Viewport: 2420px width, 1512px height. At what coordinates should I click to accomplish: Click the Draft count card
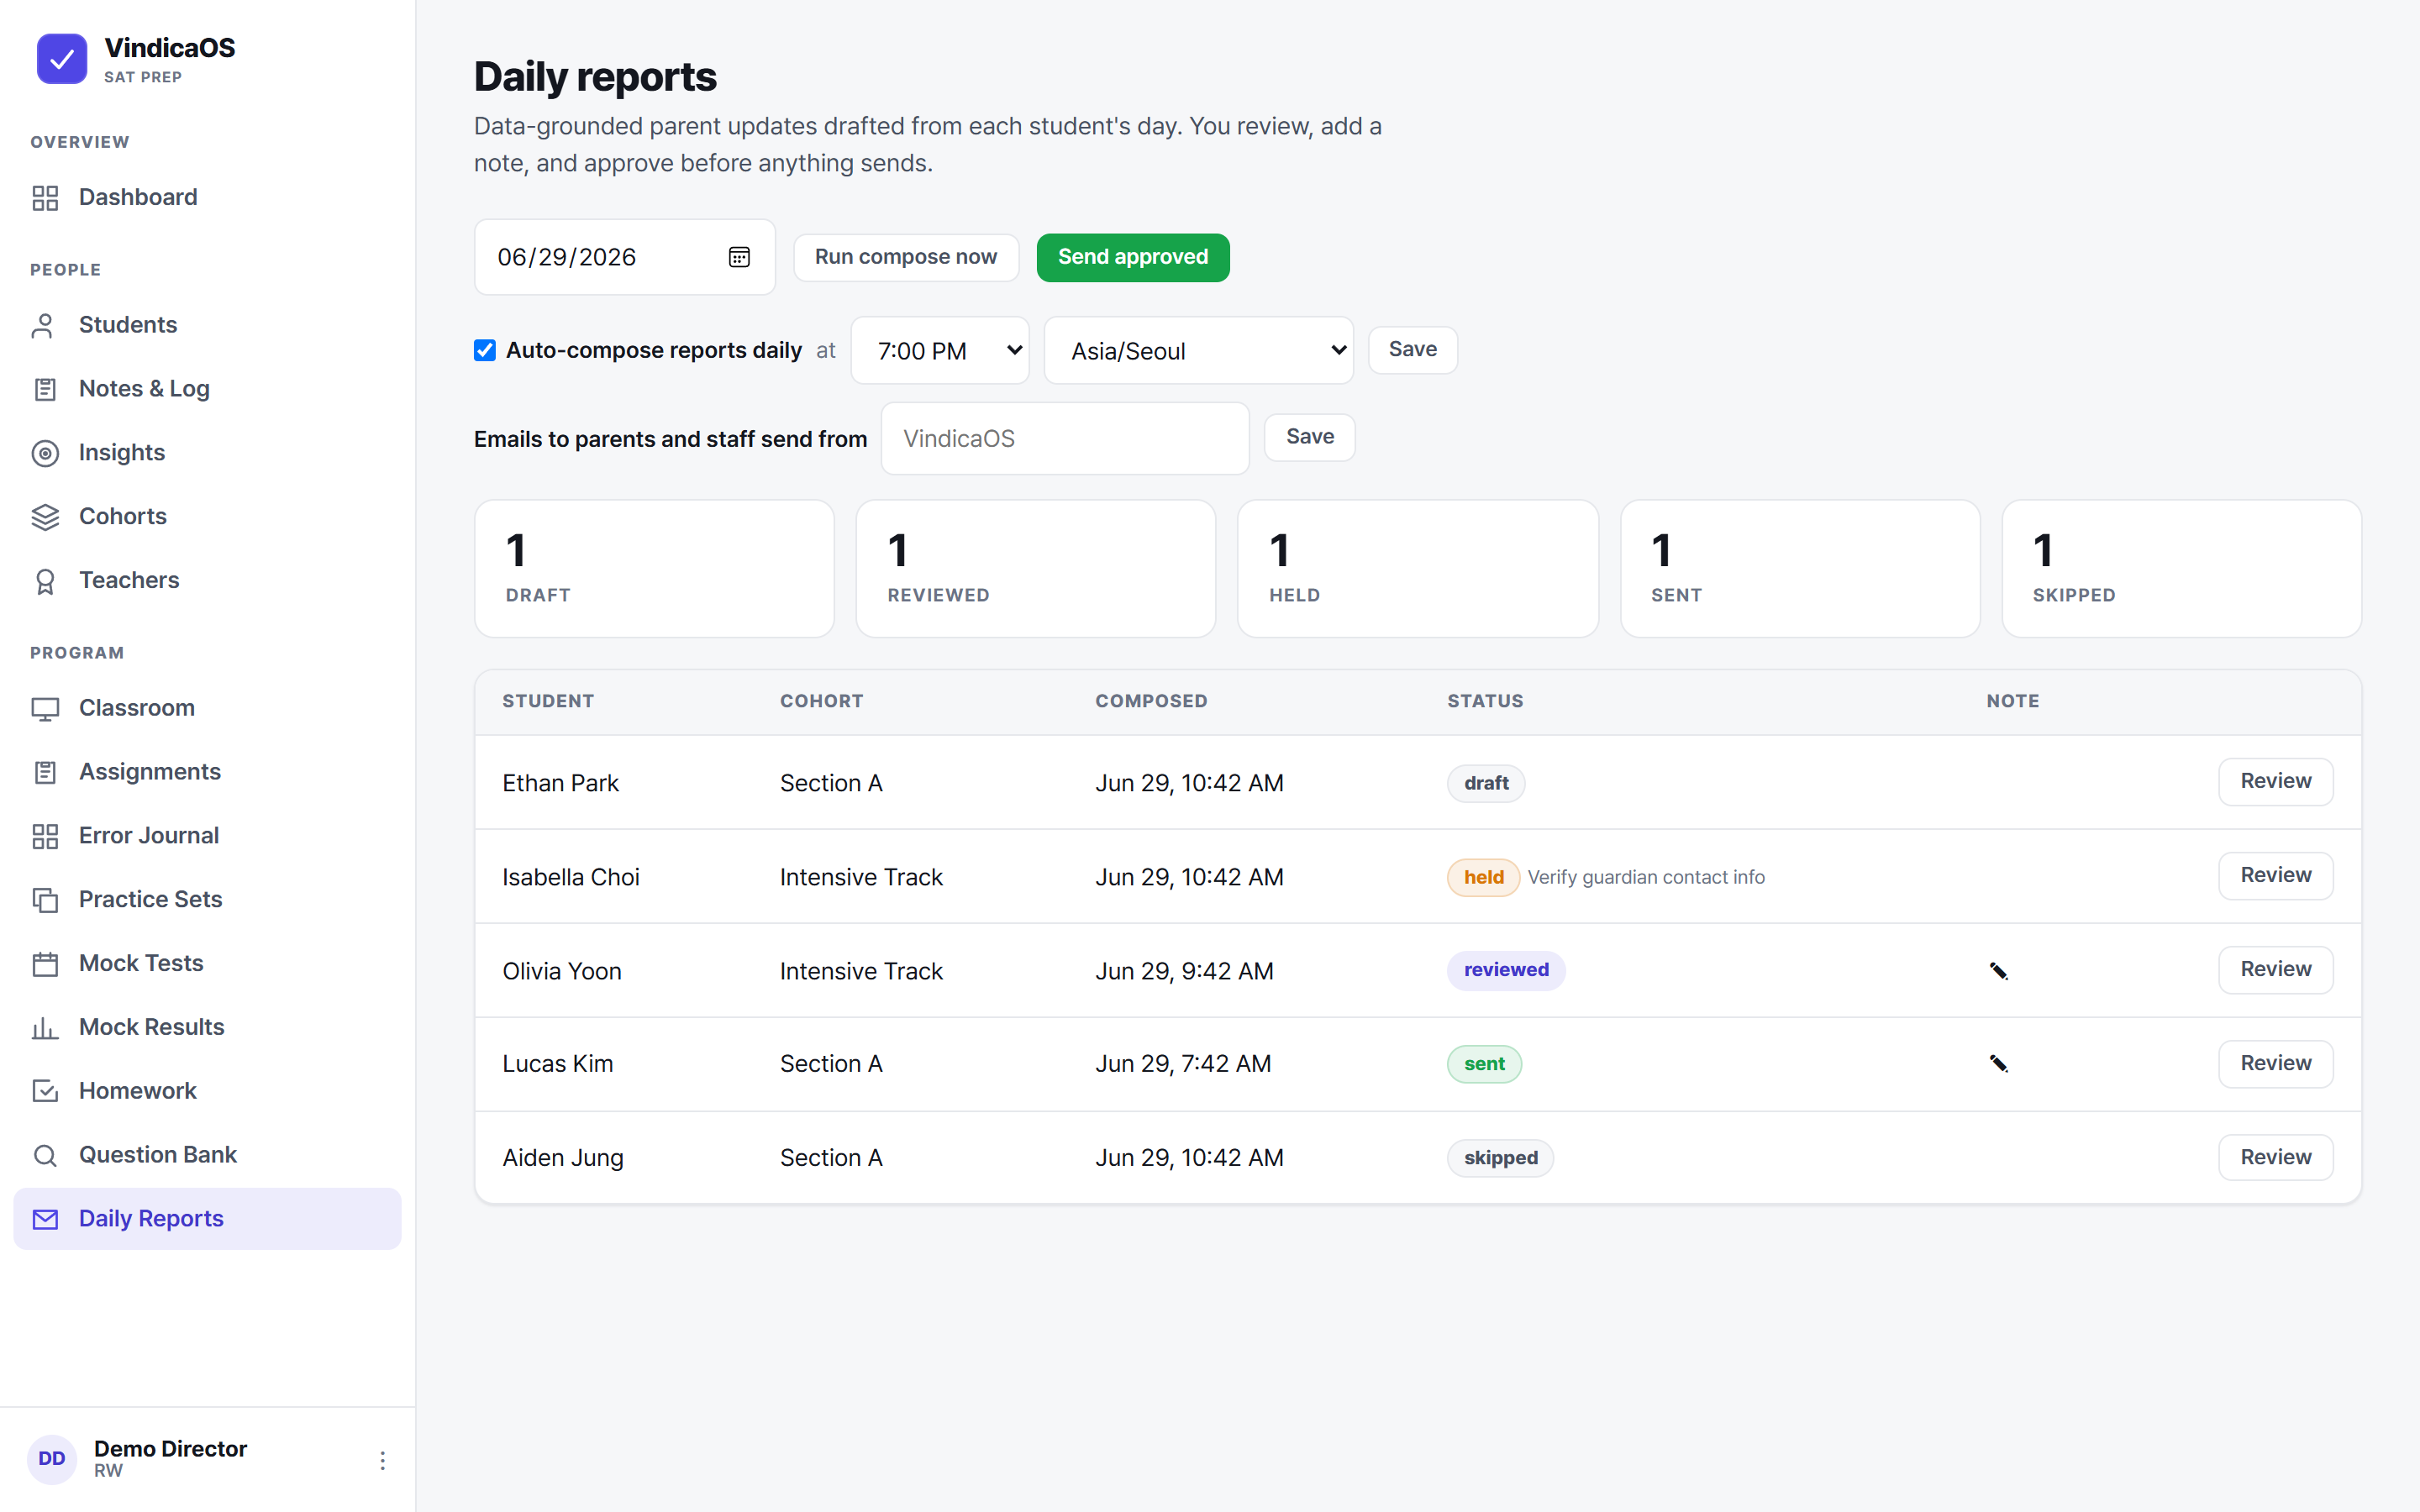tap(655, 569)
